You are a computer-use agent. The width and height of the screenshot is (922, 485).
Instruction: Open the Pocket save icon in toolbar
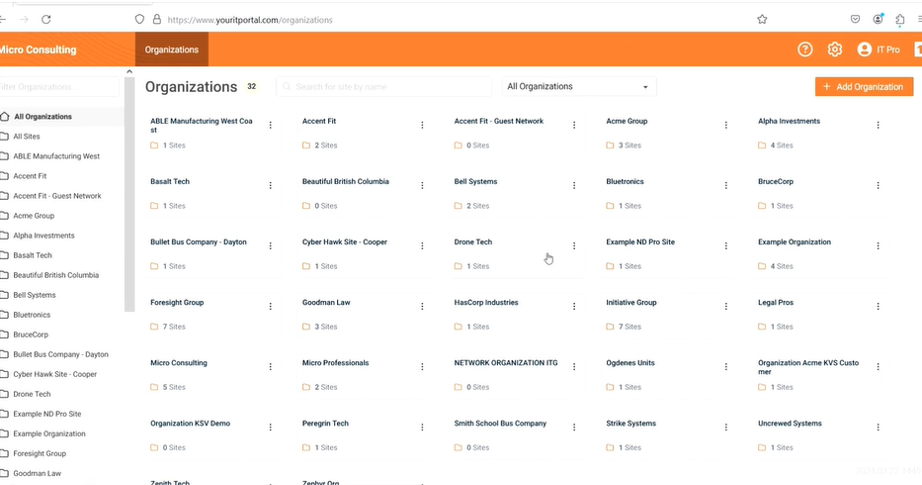coord(855,19)
